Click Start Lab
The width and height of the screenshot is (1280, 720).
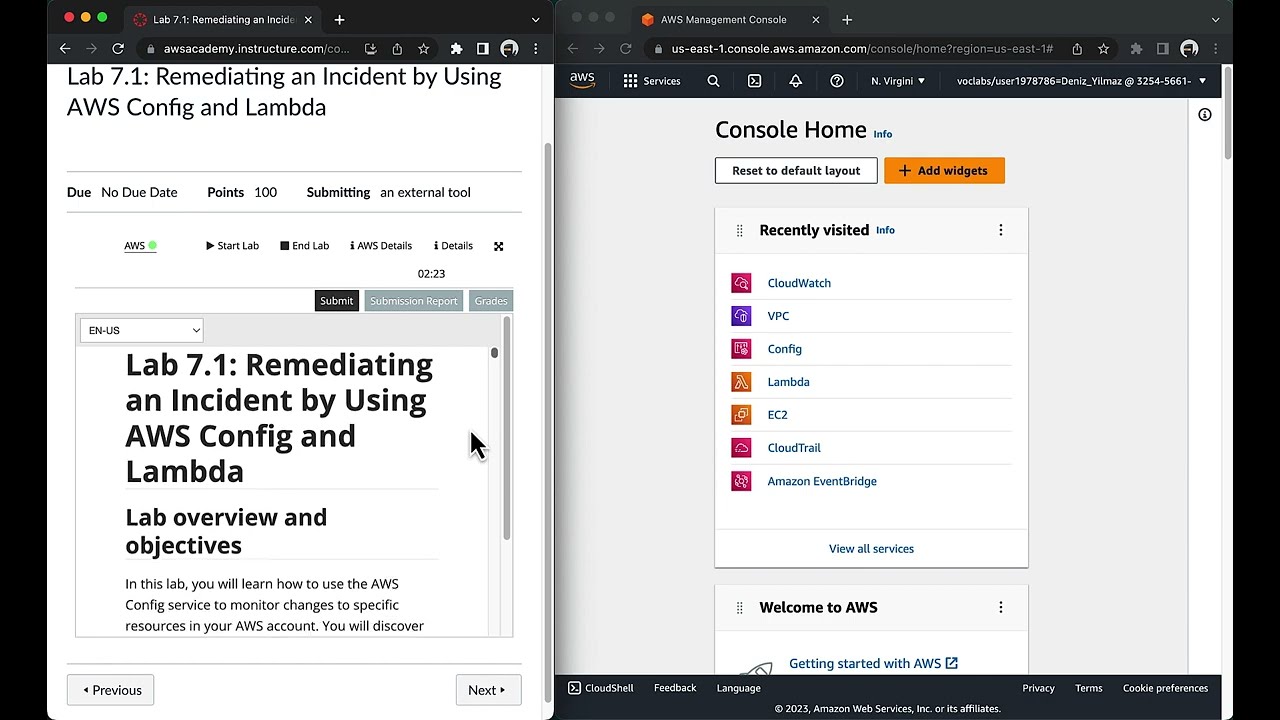click(232, 246)
